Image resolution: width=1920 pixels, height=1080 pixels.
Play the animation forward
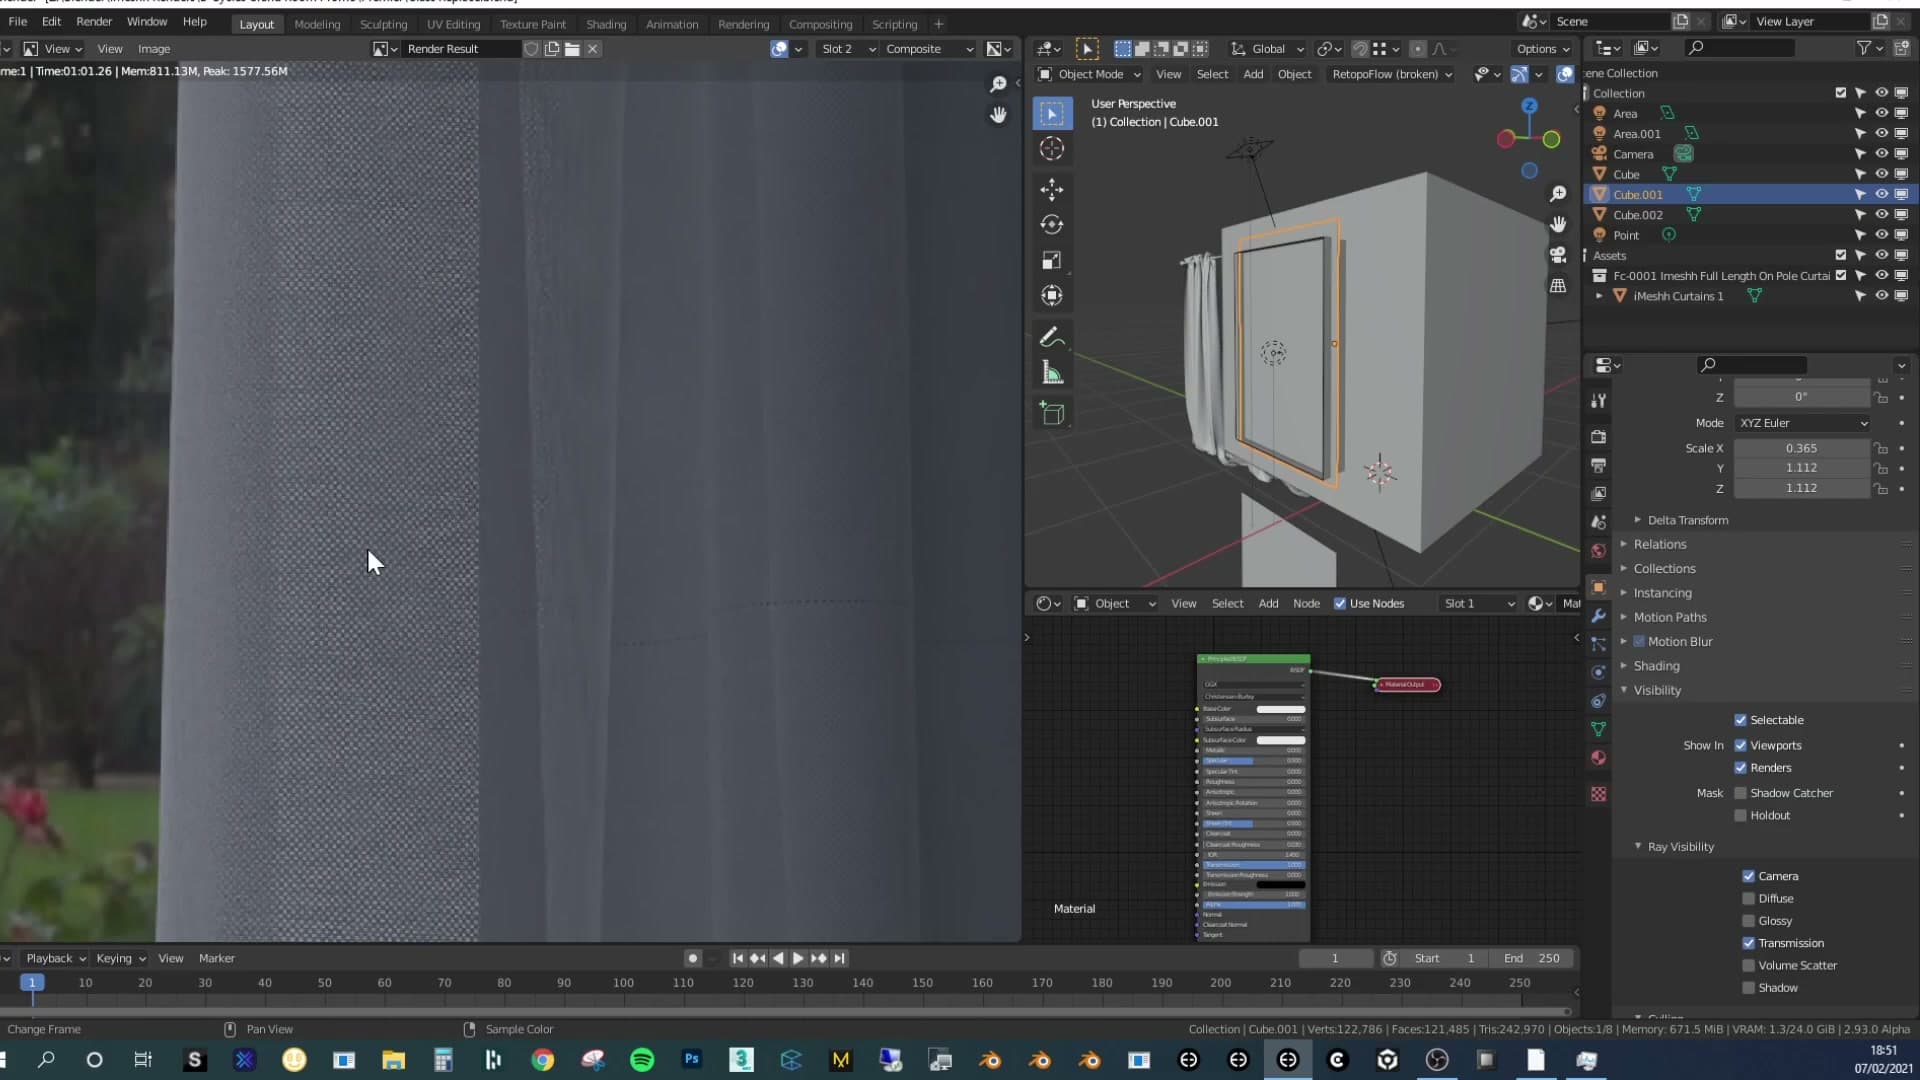tap(798, 958)
